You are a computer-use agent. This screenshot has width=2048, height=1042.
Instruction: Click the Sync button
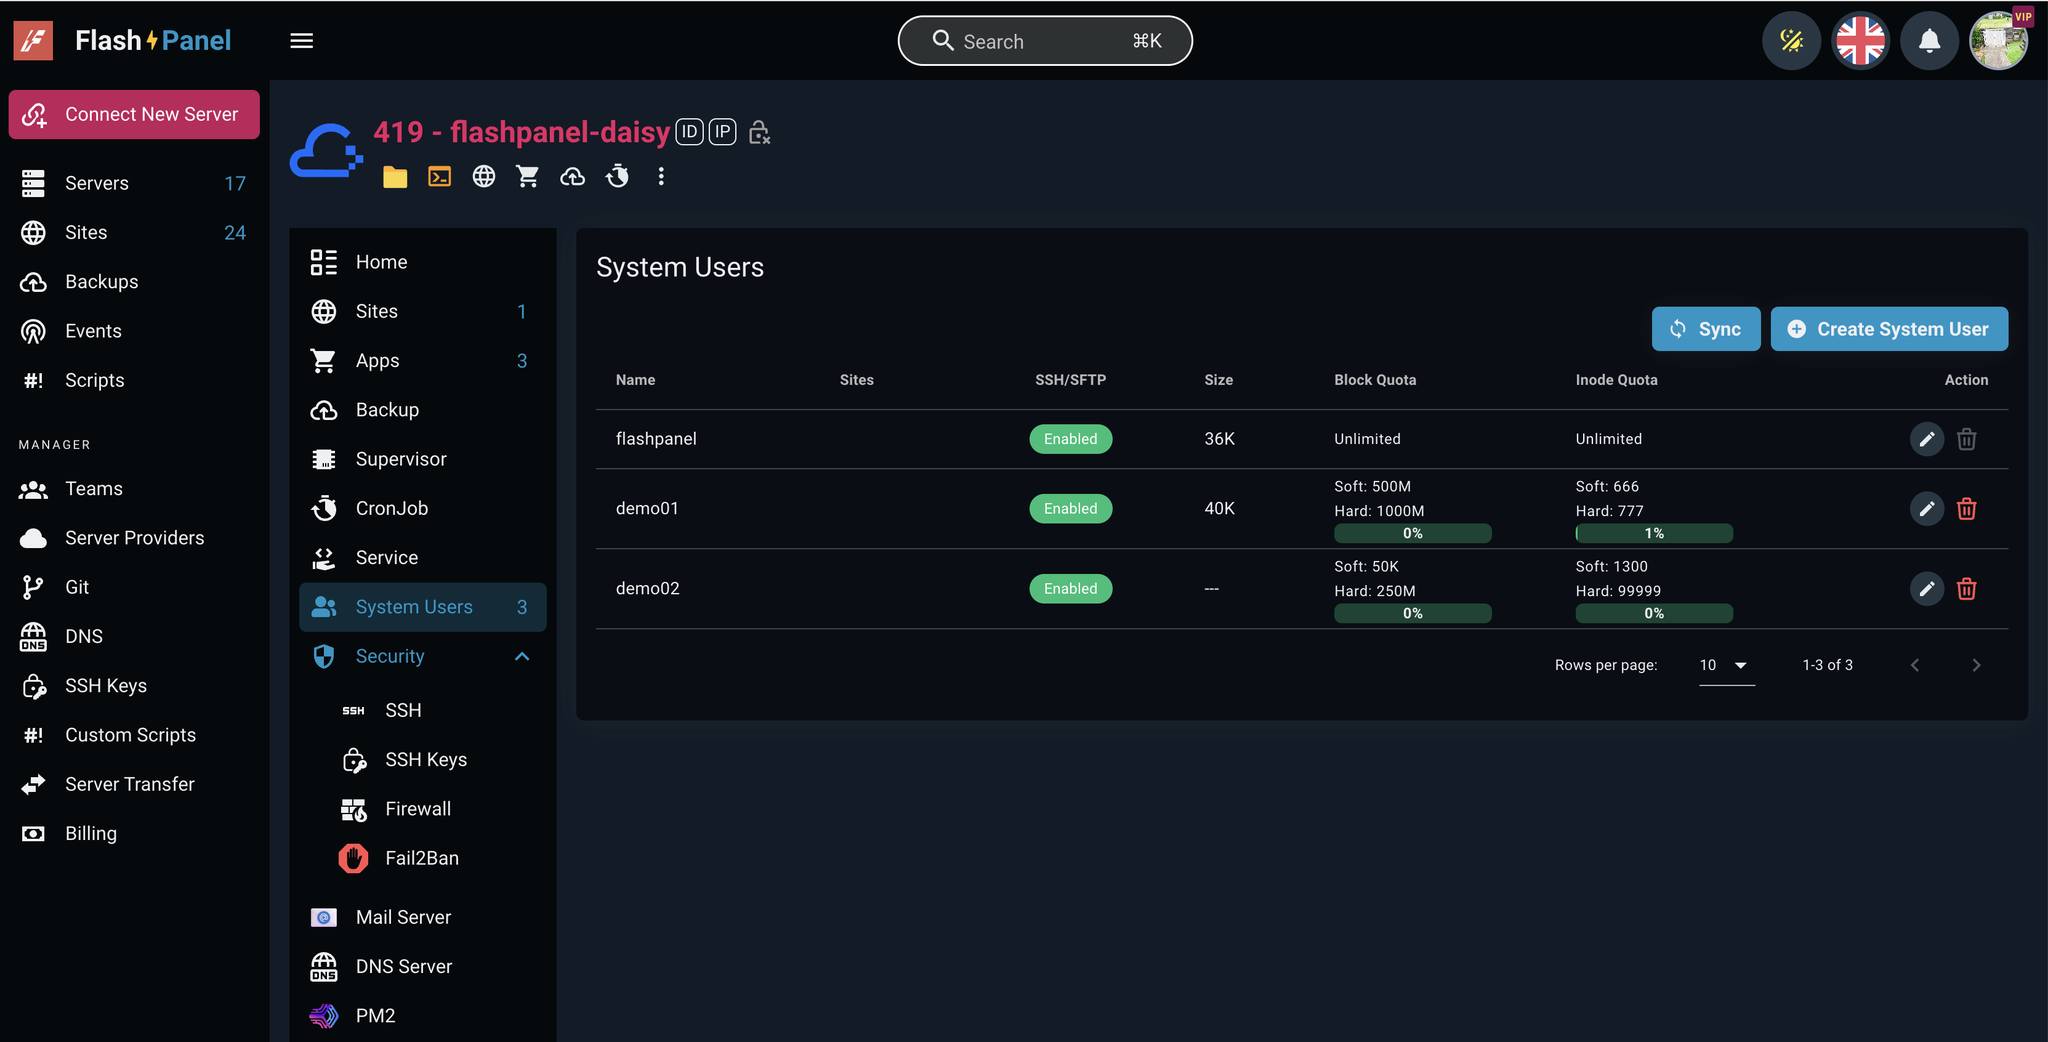1706,329
